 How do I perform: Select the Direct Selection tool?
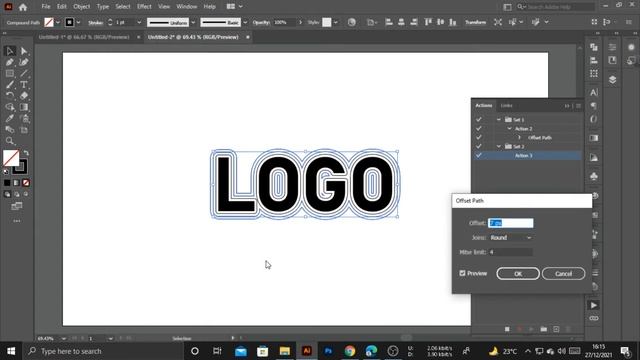(24, 51)
